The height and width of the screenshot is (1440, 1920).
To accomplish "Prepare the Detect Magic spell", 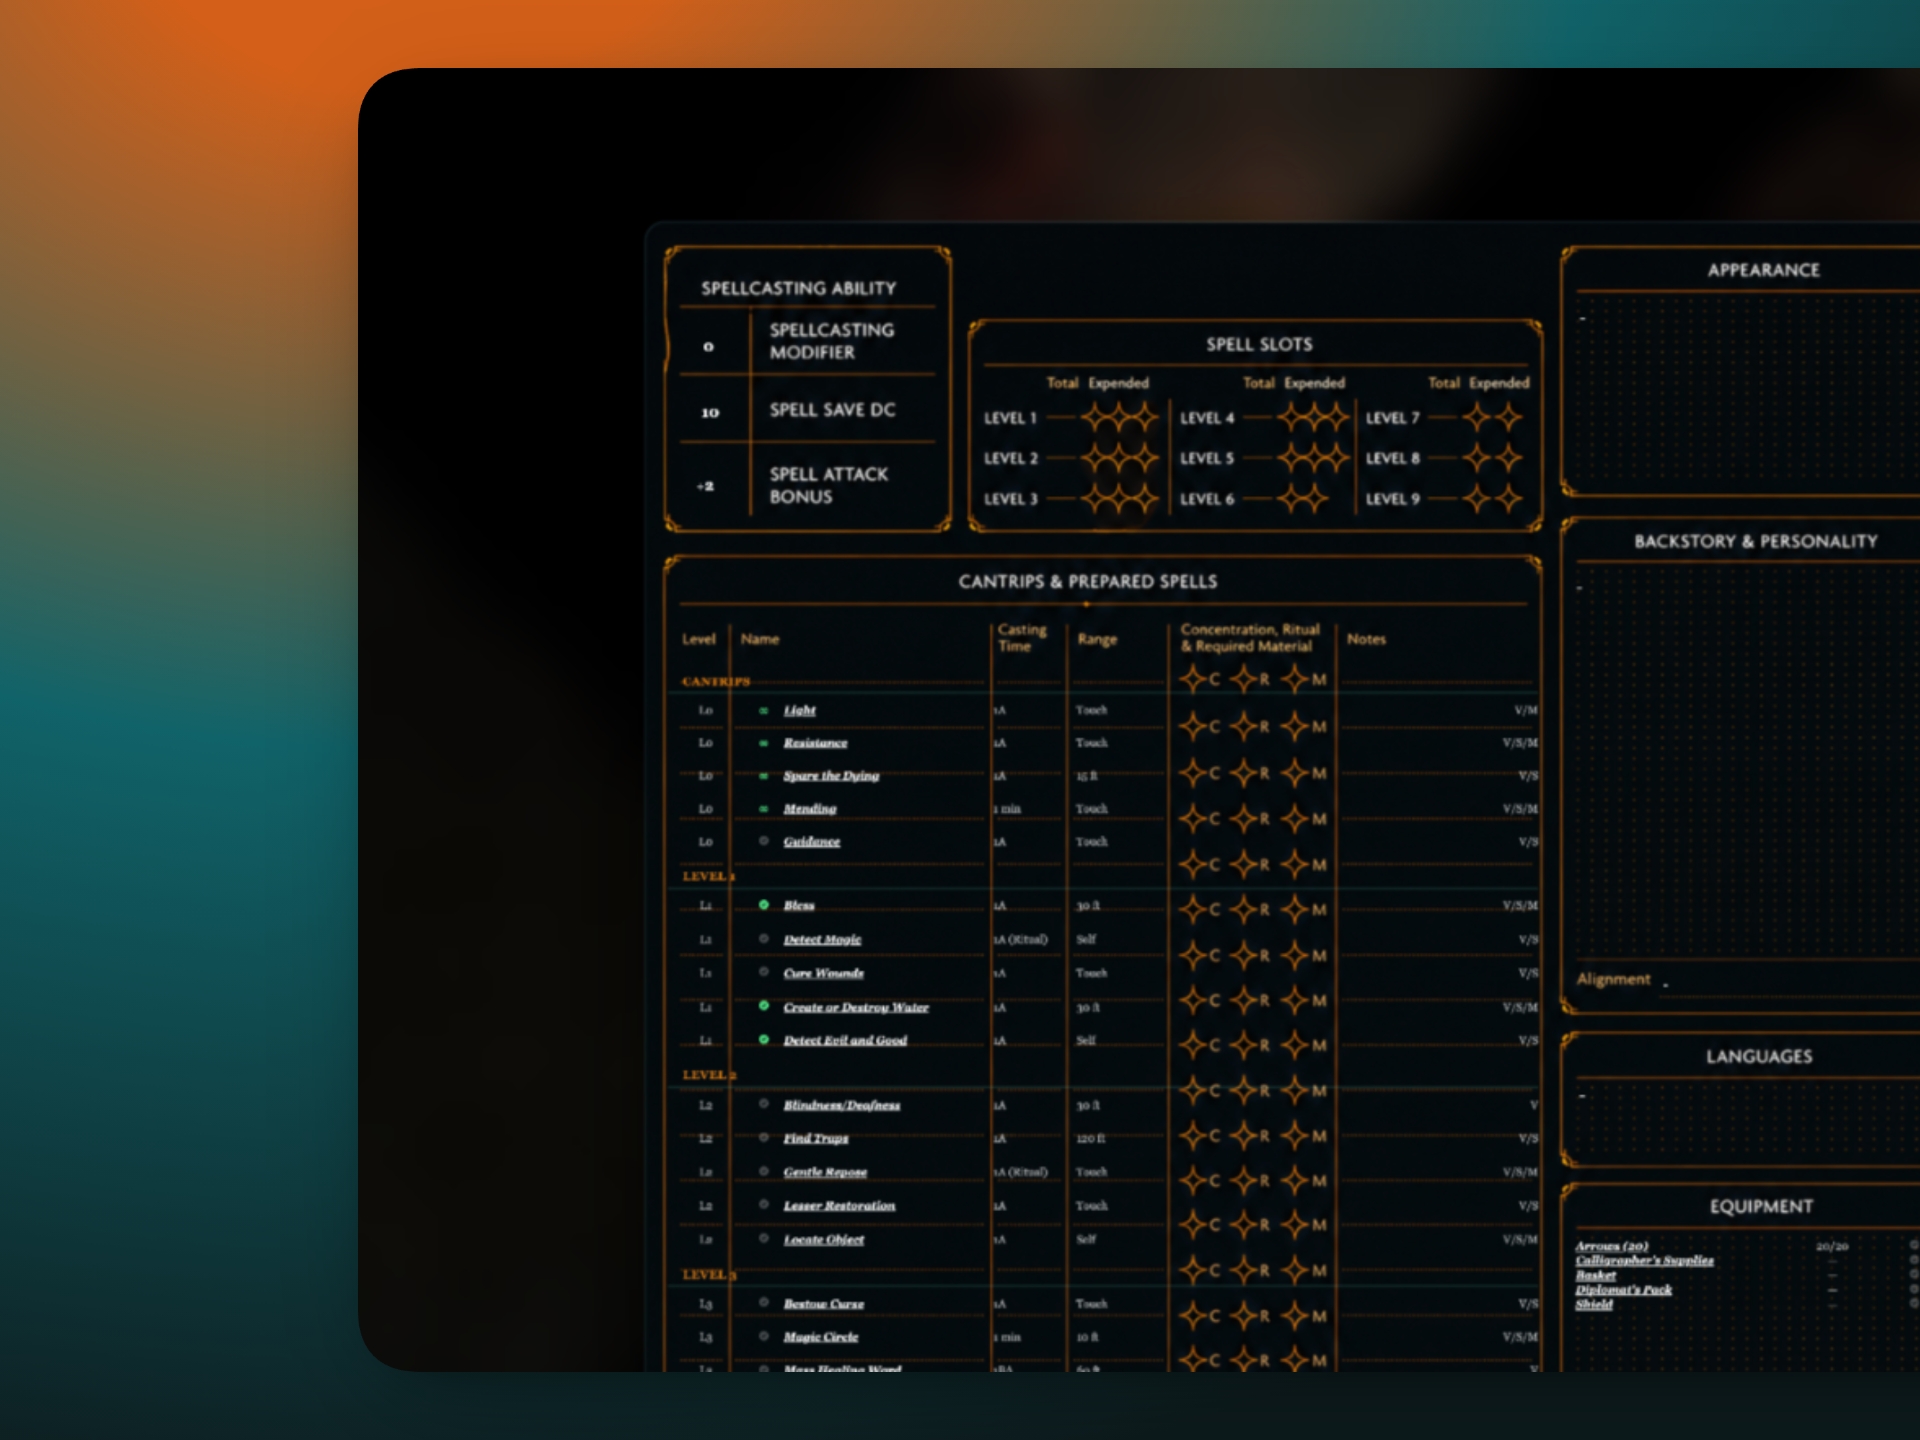I will [764, 939].
